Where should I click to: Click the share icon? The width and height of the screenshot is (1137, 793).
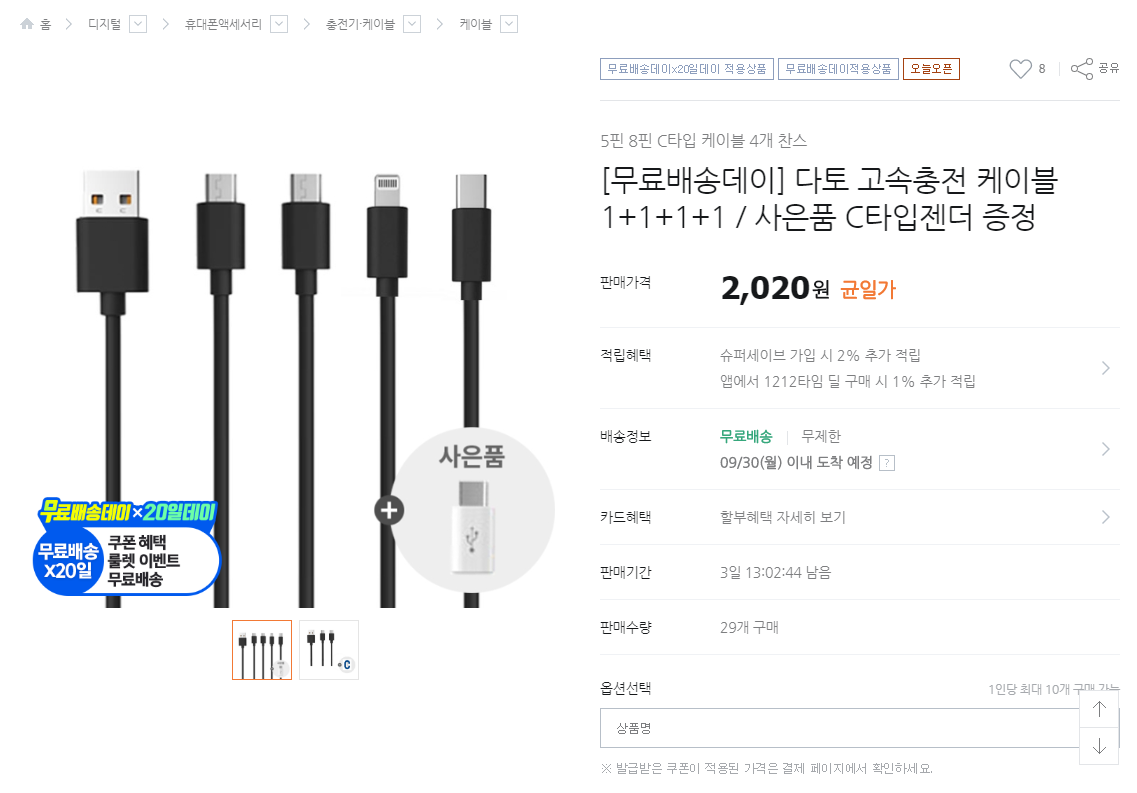point(1081,69)
